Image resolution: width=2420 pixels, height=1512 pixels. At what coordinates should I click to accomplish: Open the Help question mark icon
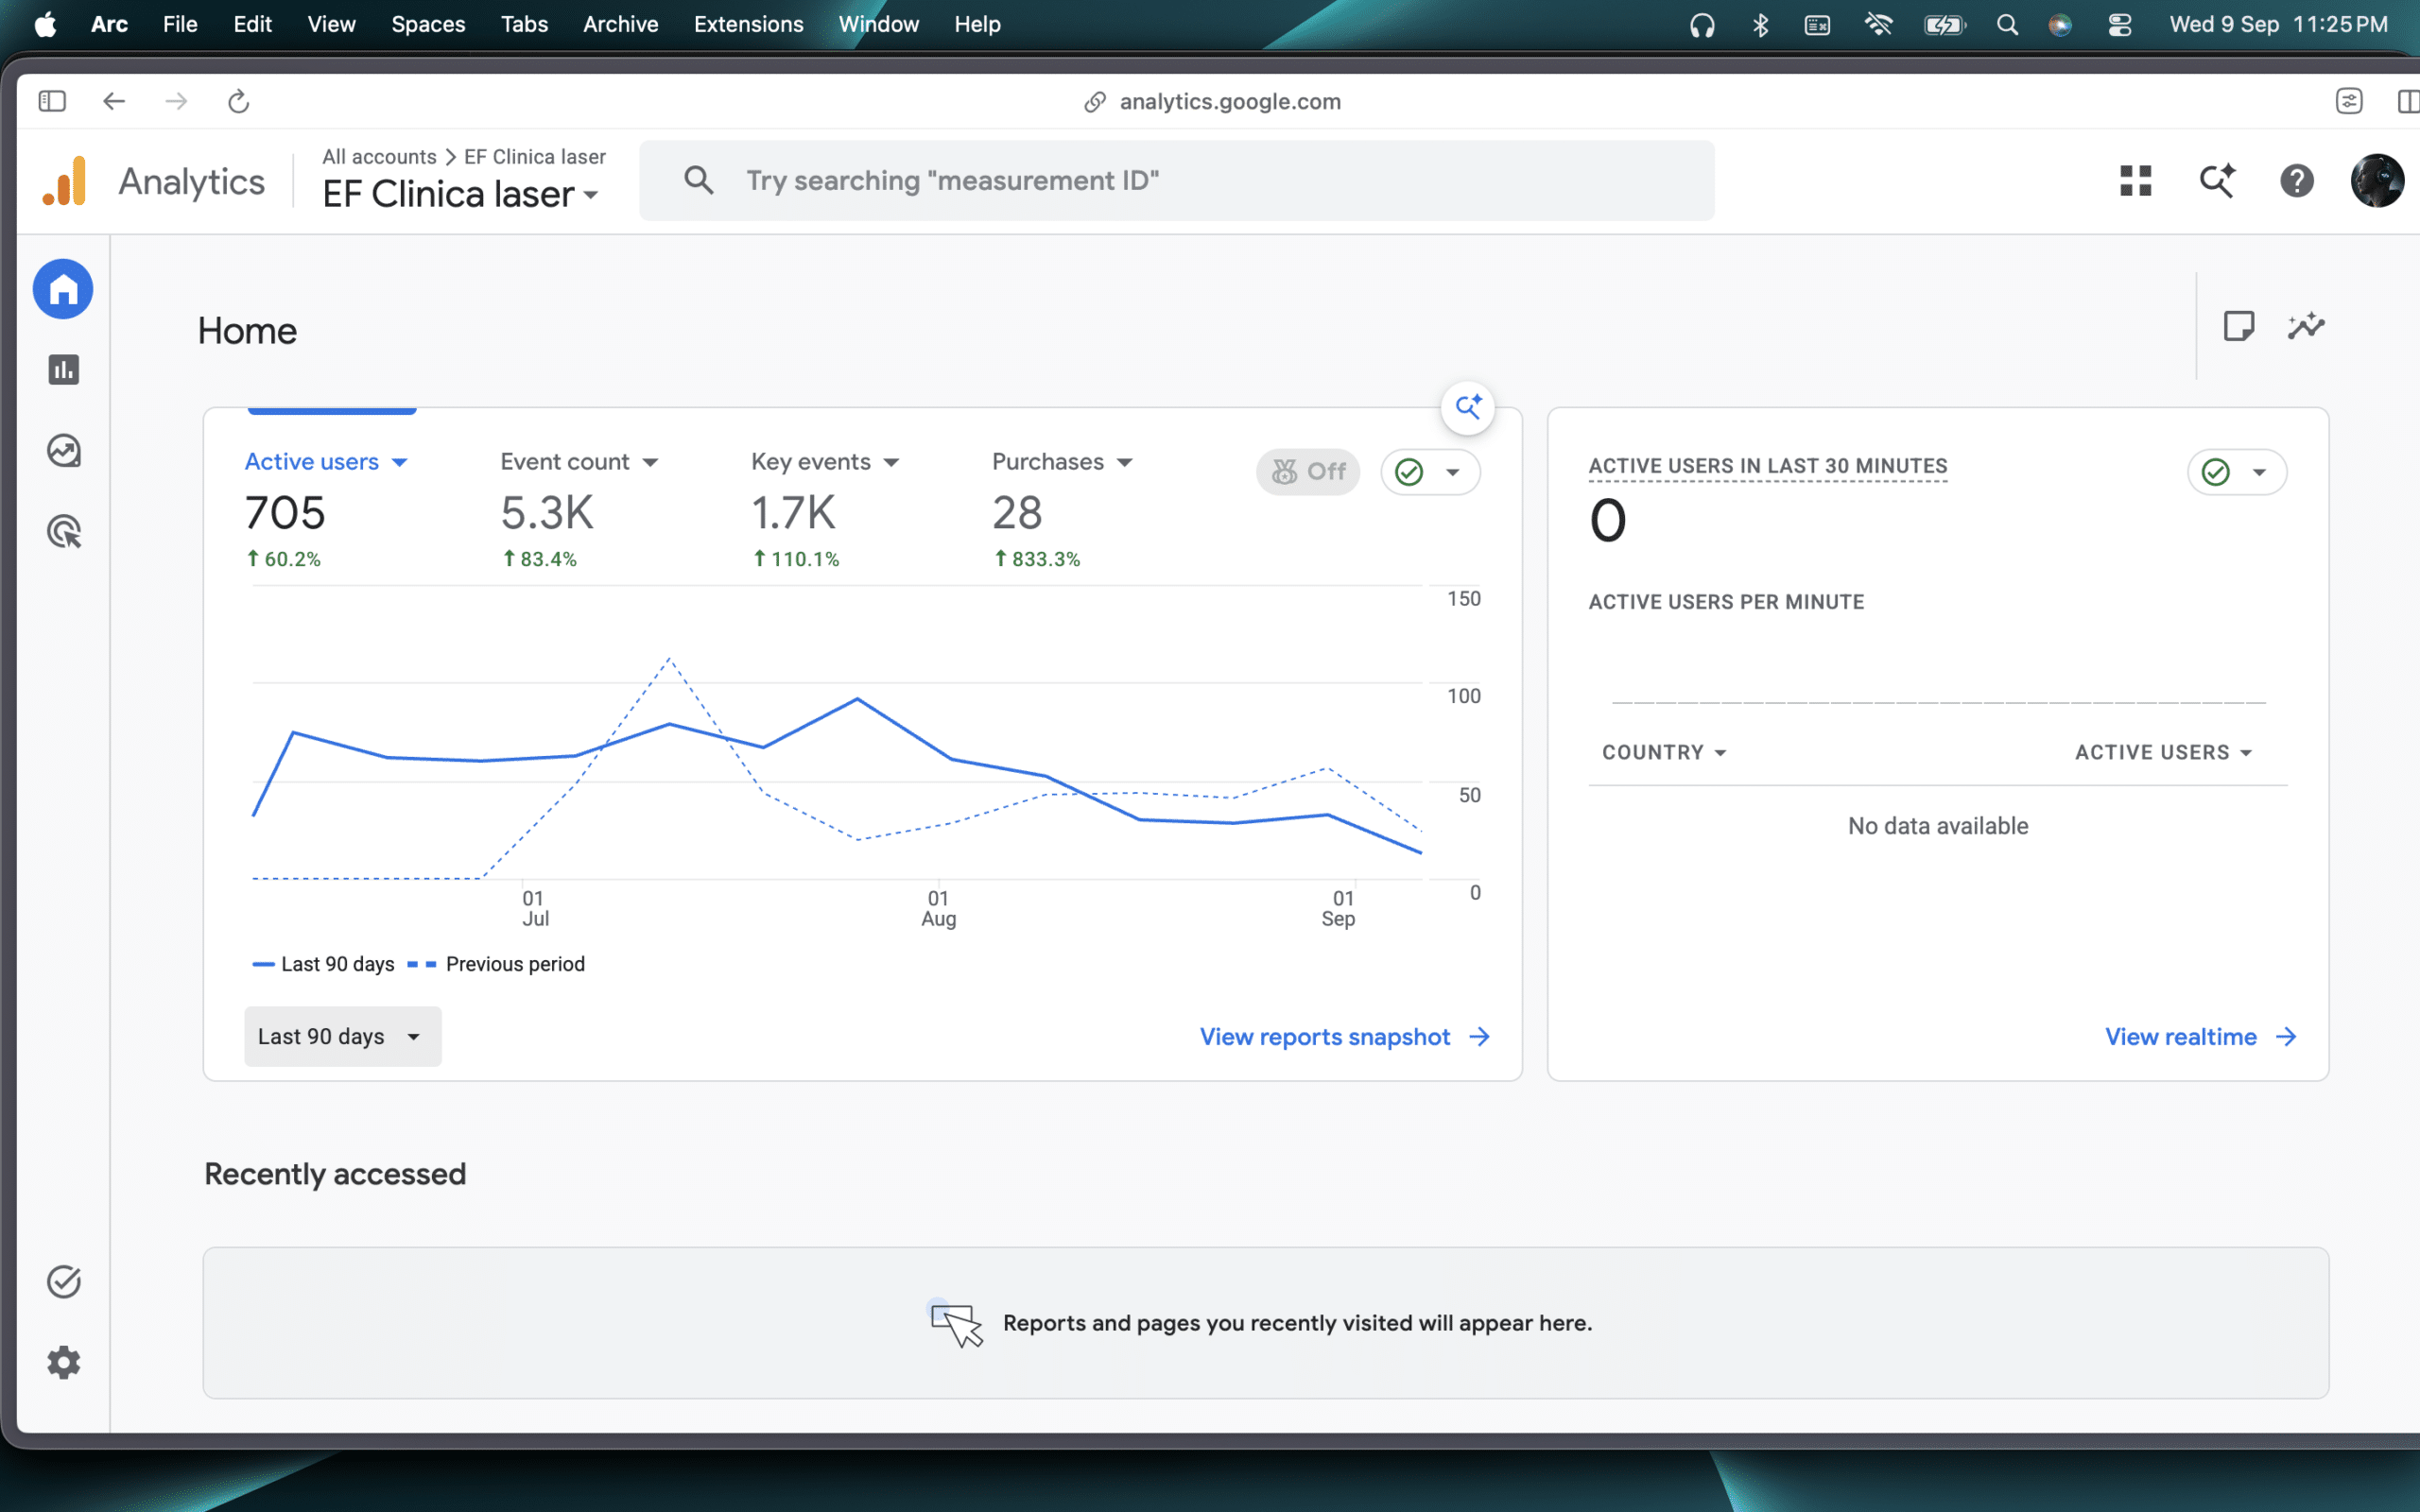coord(2297,181)
